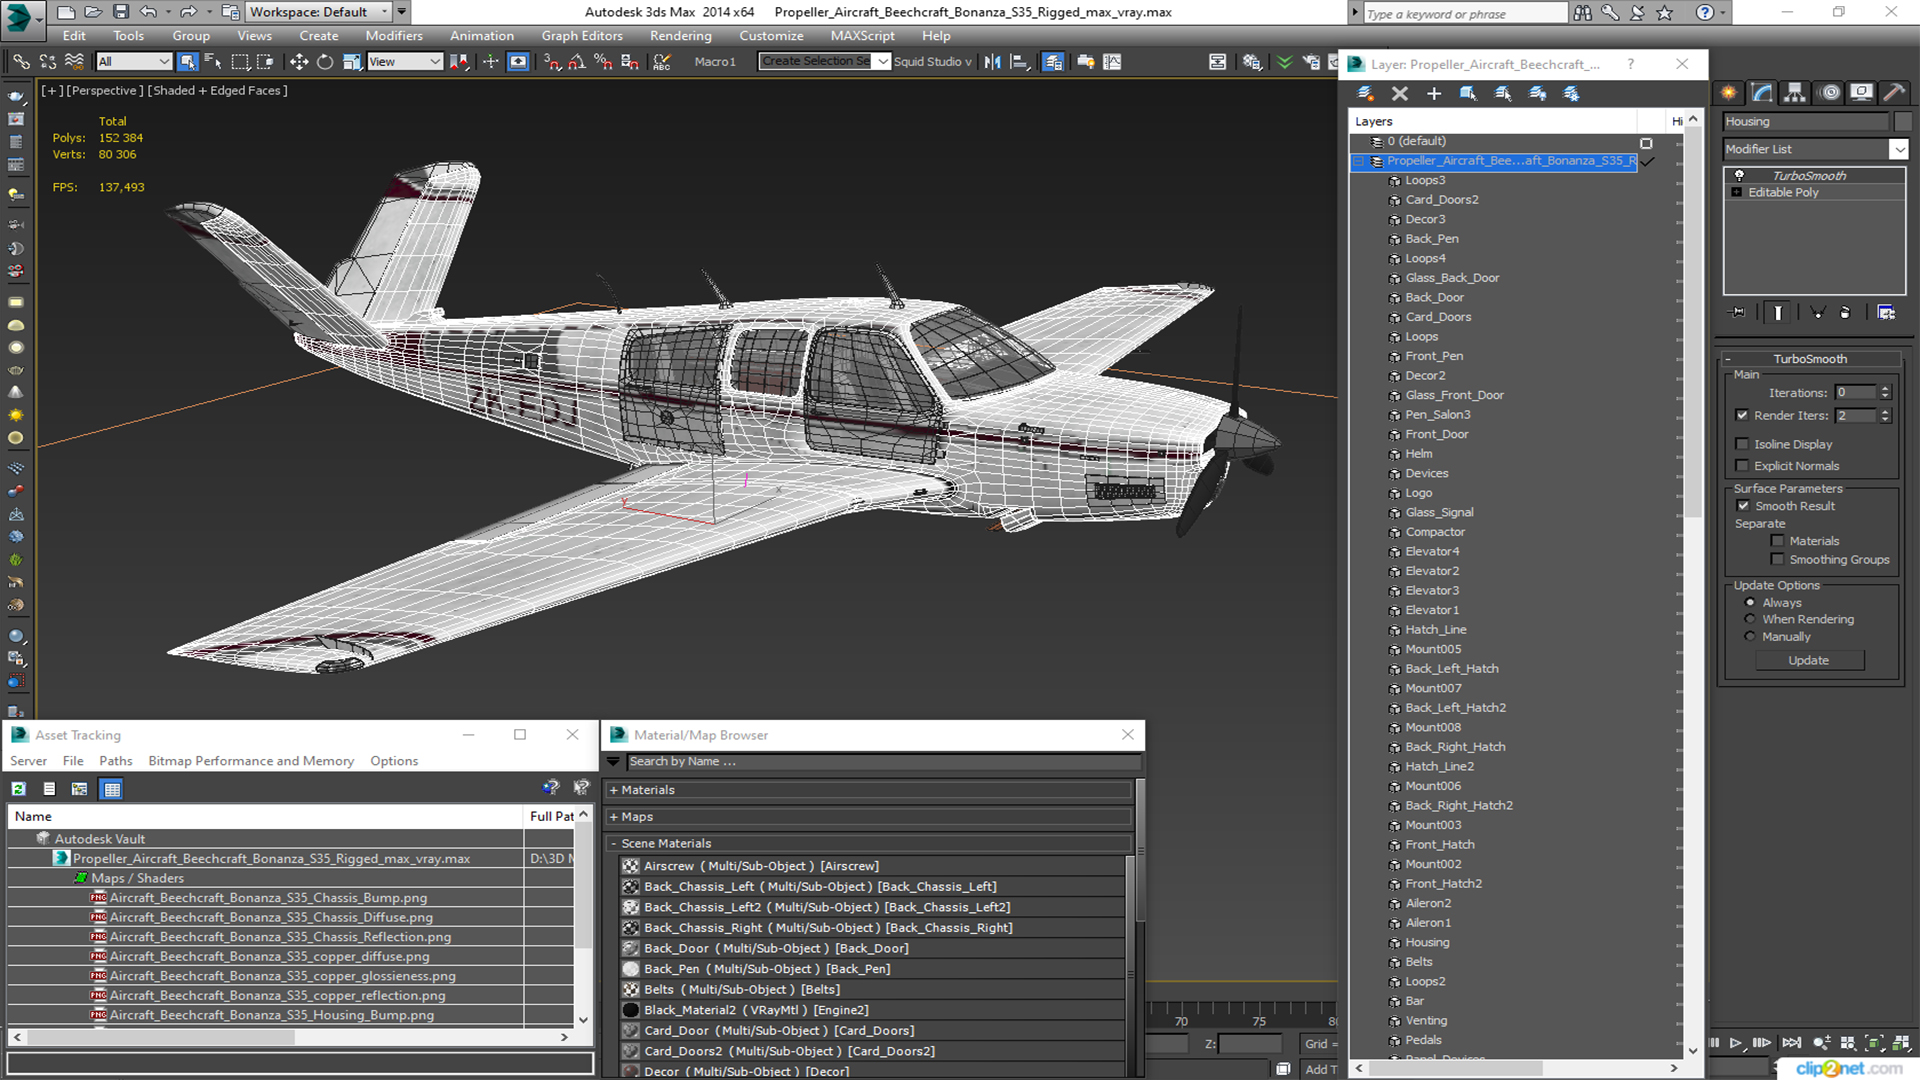Open Manage Layers toolbar icon
This screenshot has width=1920, height=1080.
pos(1053,62)
